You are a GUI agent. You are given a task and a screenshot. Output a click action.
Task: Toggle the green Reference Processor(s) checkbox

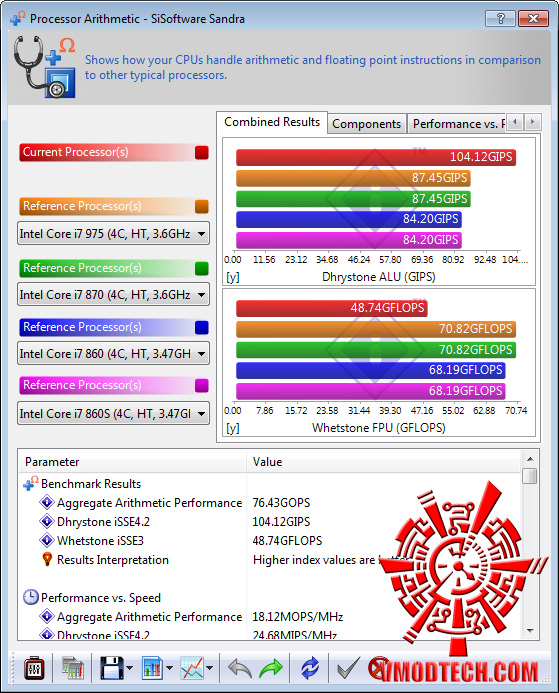pyautogui.click(x=202, y=268)
